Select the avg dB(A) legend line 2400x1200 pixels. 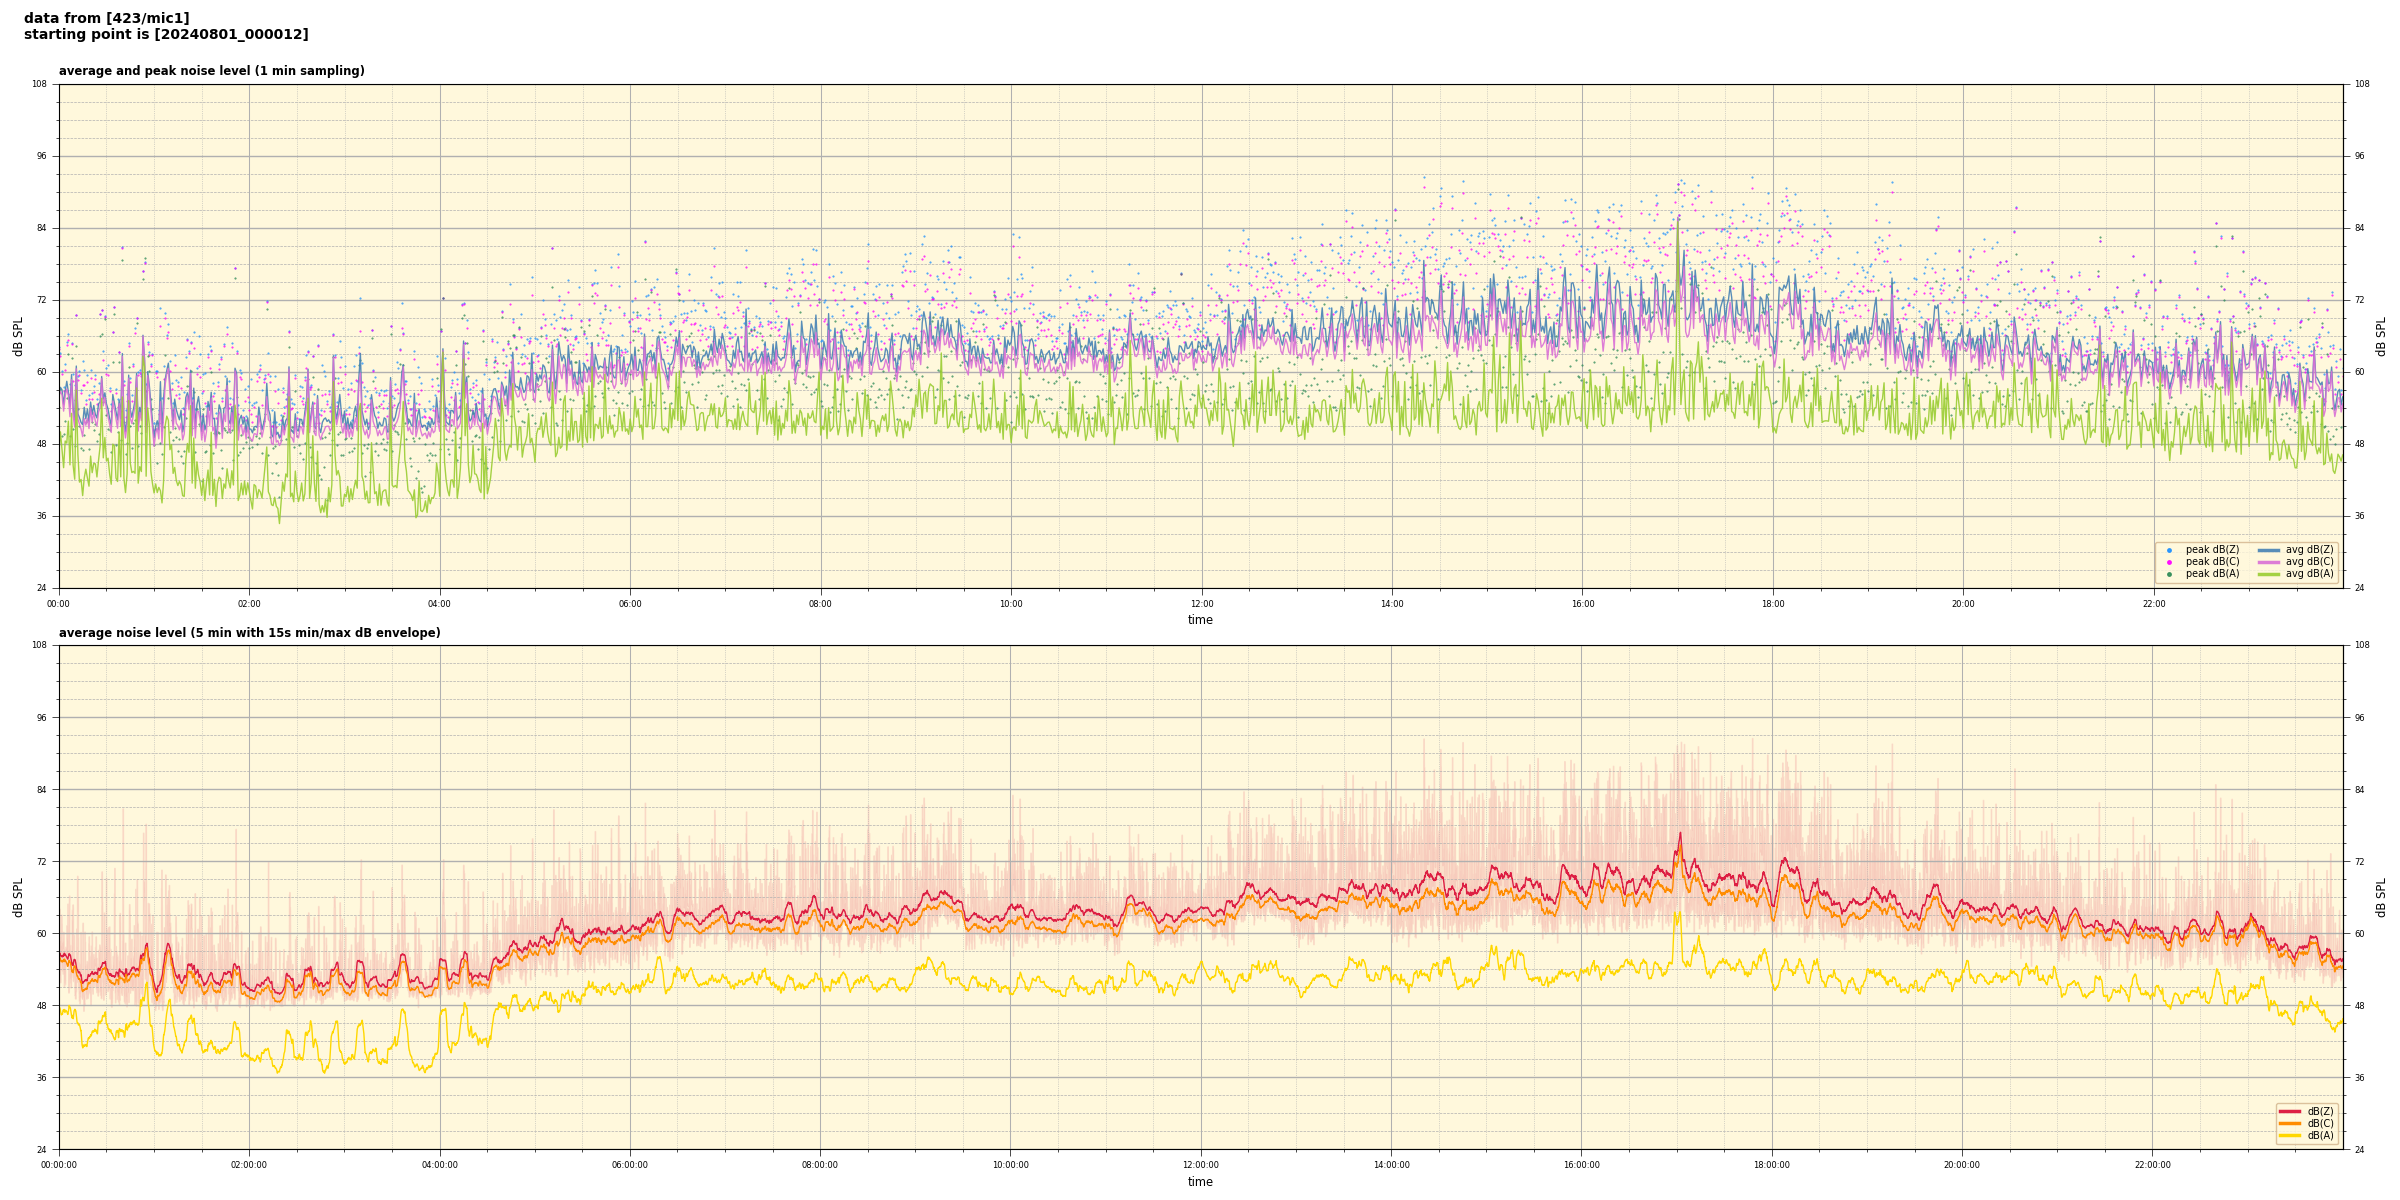(2269, 574)
